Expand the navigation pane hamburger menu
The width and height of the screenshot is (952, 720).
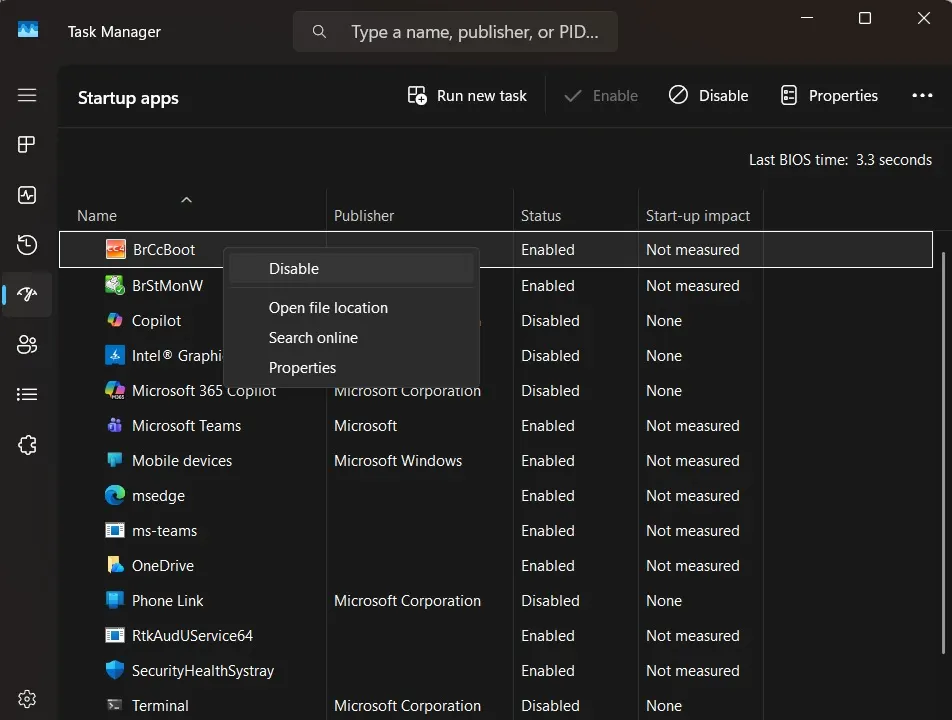(27, 96)
